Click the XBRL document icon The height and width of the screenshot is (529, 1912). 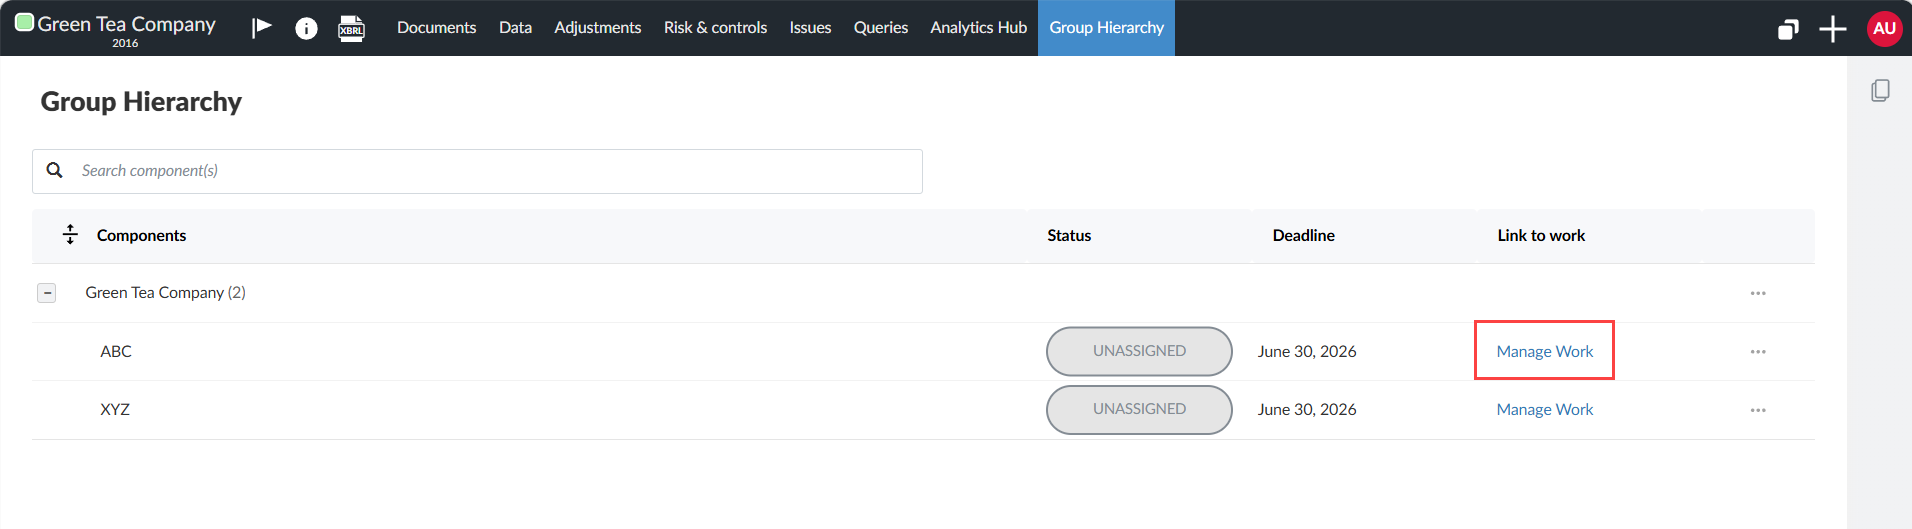click(x=352, y=28)
